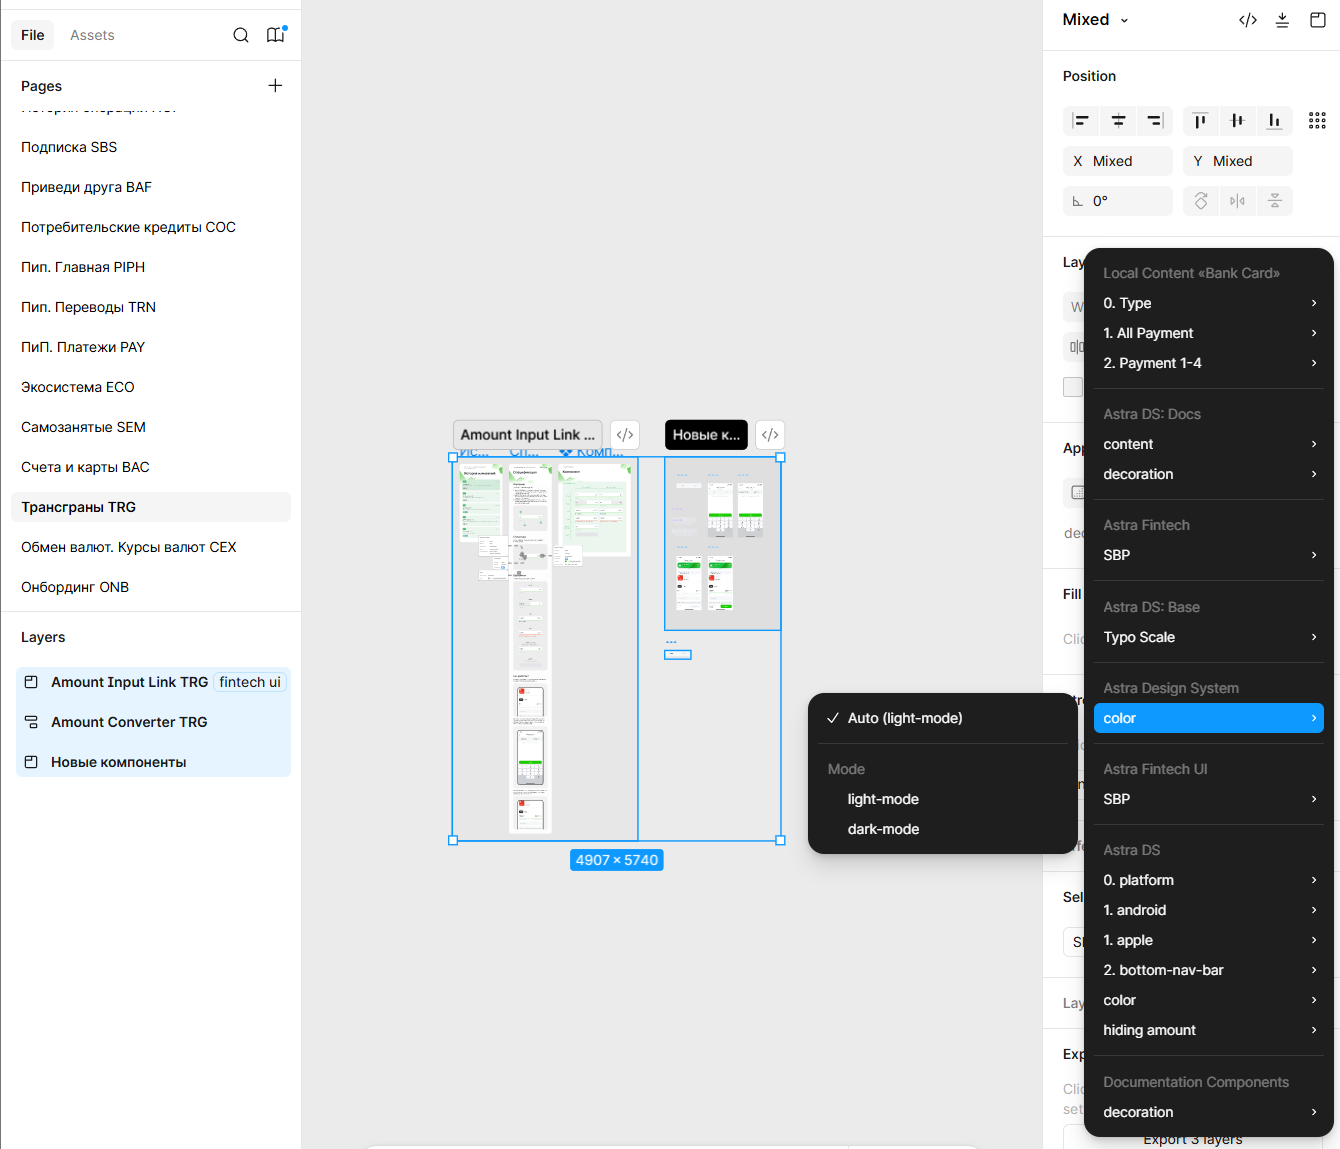Open 1. apple menu entry
The height and width of the screenshot is (1149, 1340).
point(1209,940)
